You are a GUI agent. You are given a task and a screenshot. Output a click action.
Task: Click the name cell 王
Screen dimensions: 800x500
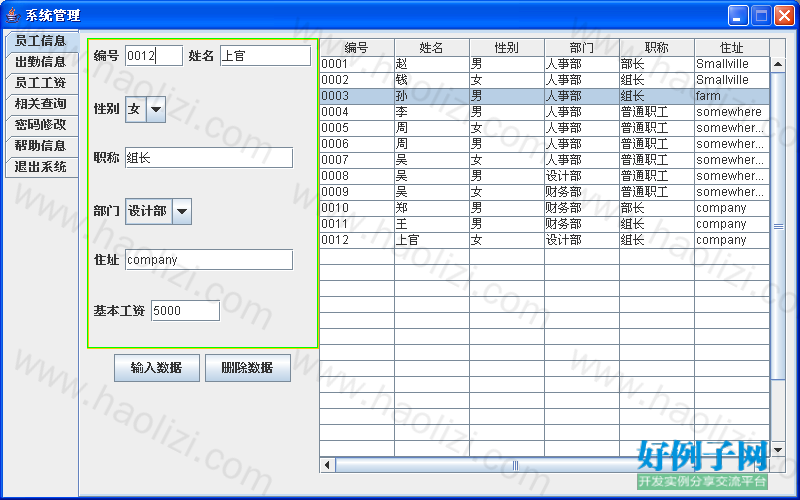tap(432, 224)
